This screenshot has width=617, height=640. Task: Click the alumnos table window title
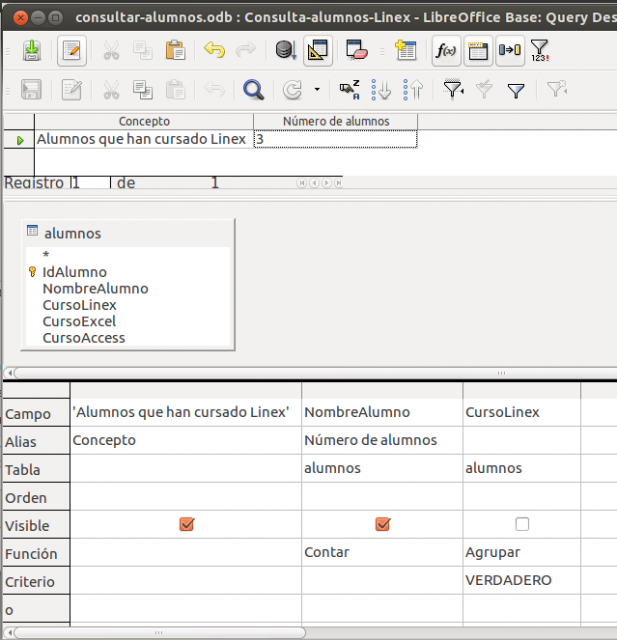[x=73, y=233]
